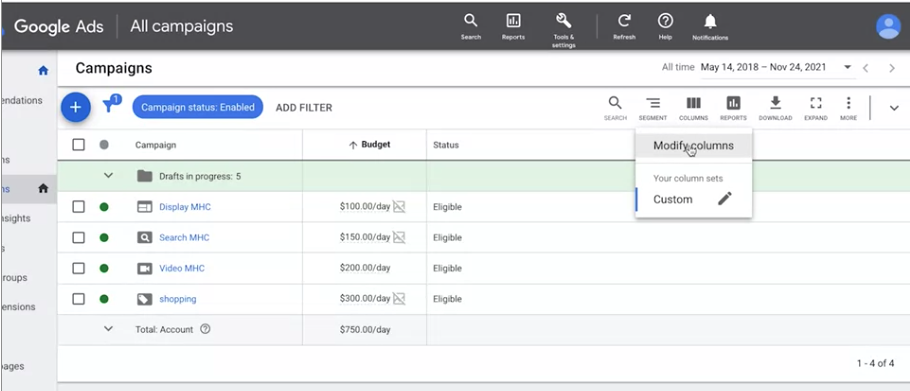
Task: Choose Modify columns from the menu
Action: [694, 146]
